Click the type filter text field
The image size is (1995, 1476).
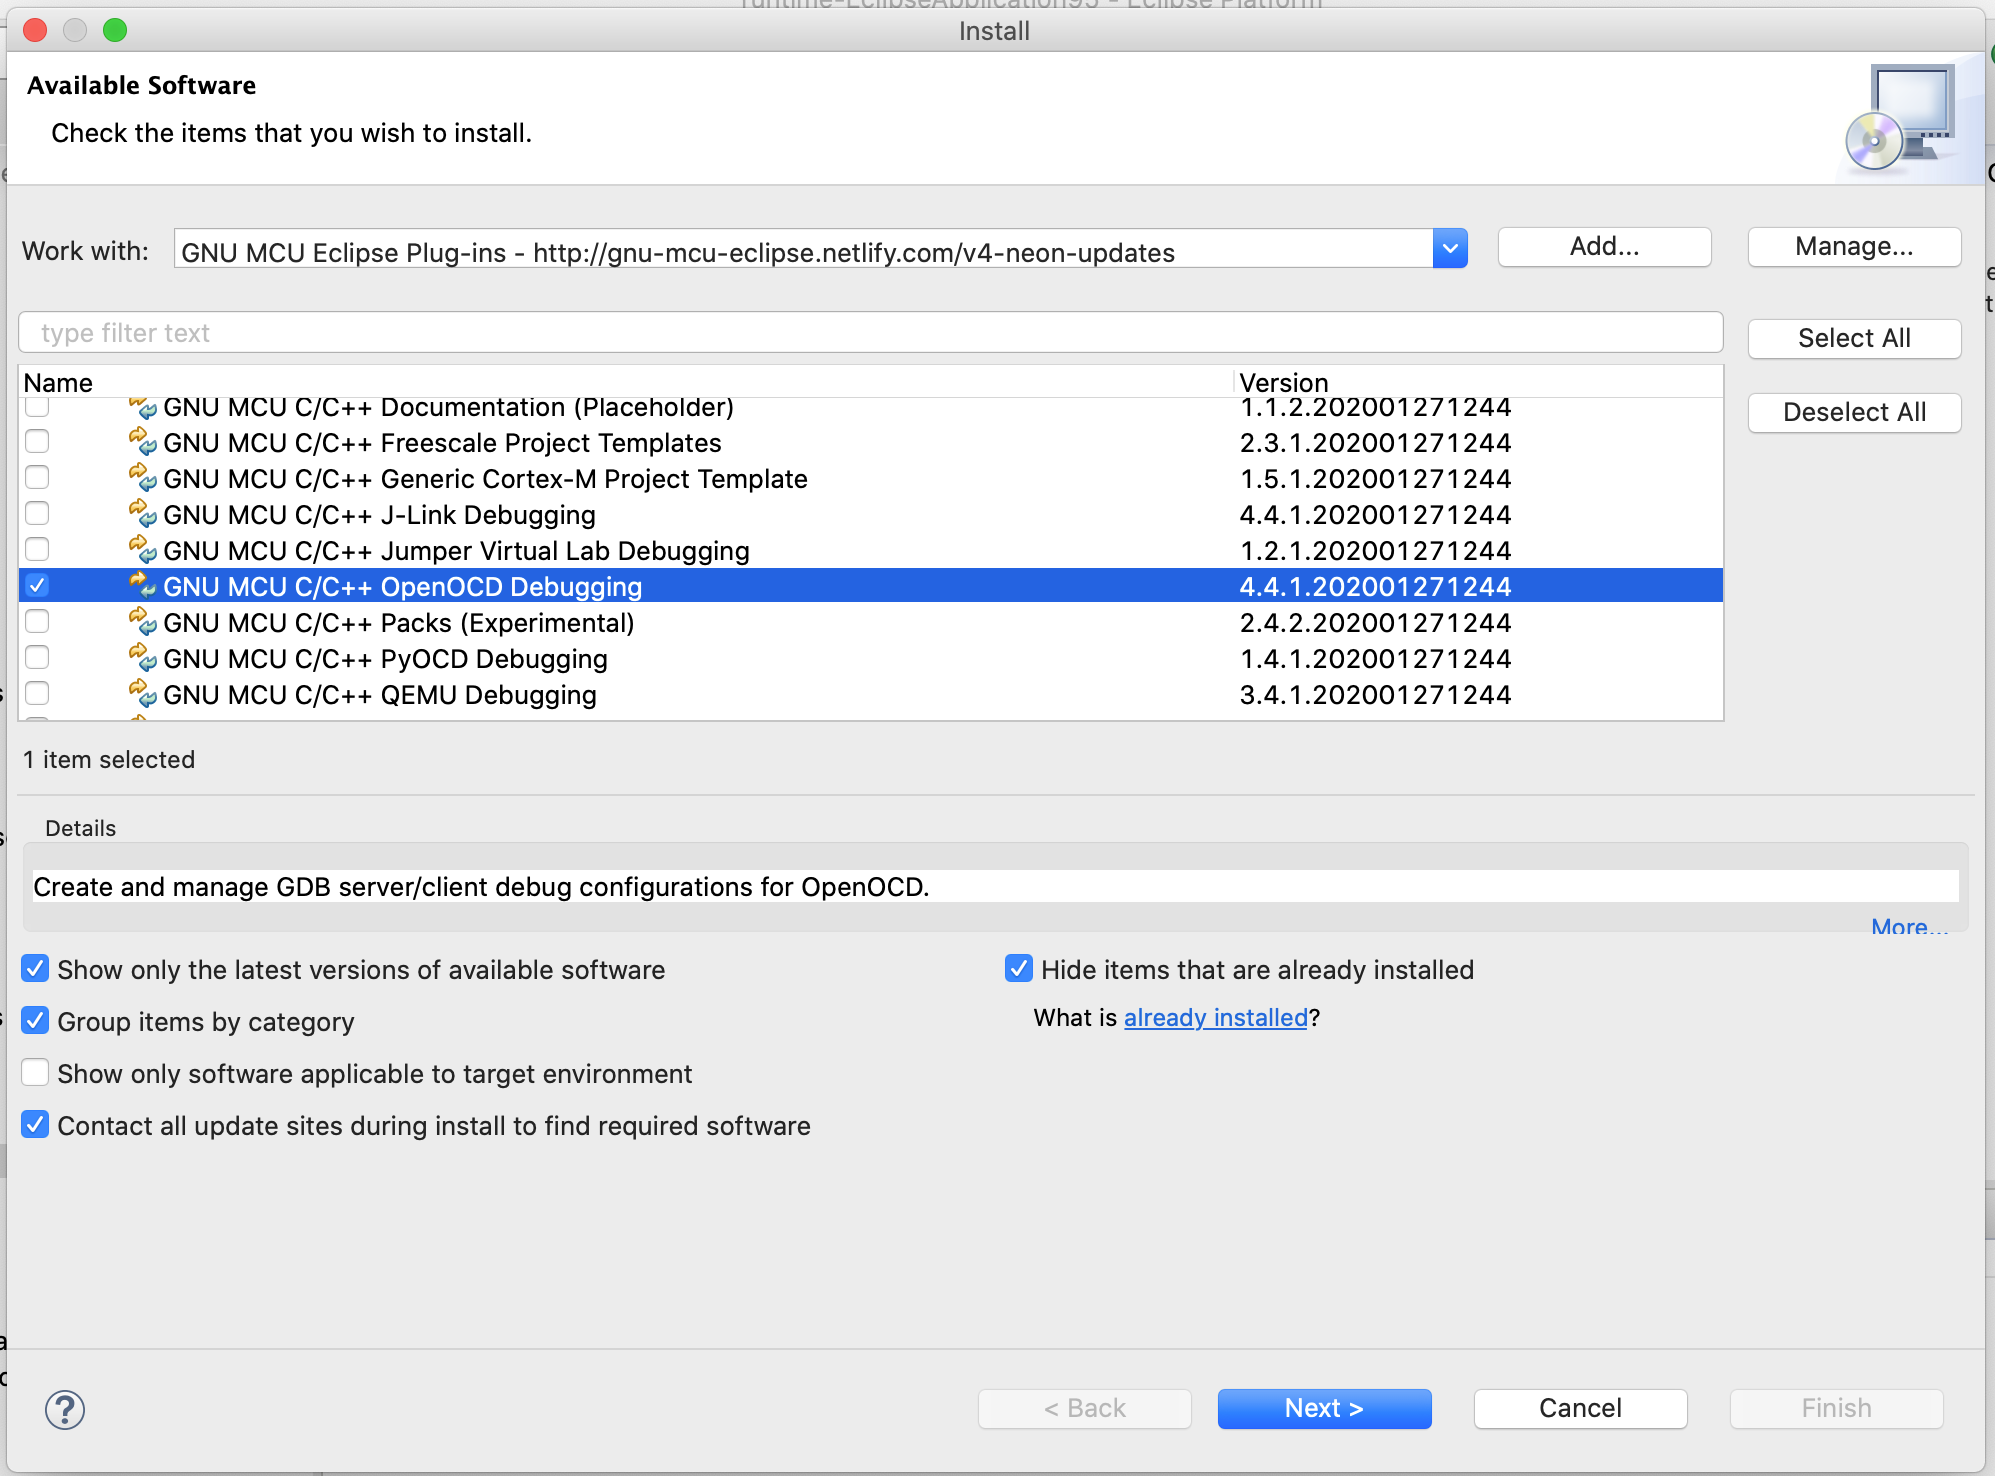click(x=870, y=333)
